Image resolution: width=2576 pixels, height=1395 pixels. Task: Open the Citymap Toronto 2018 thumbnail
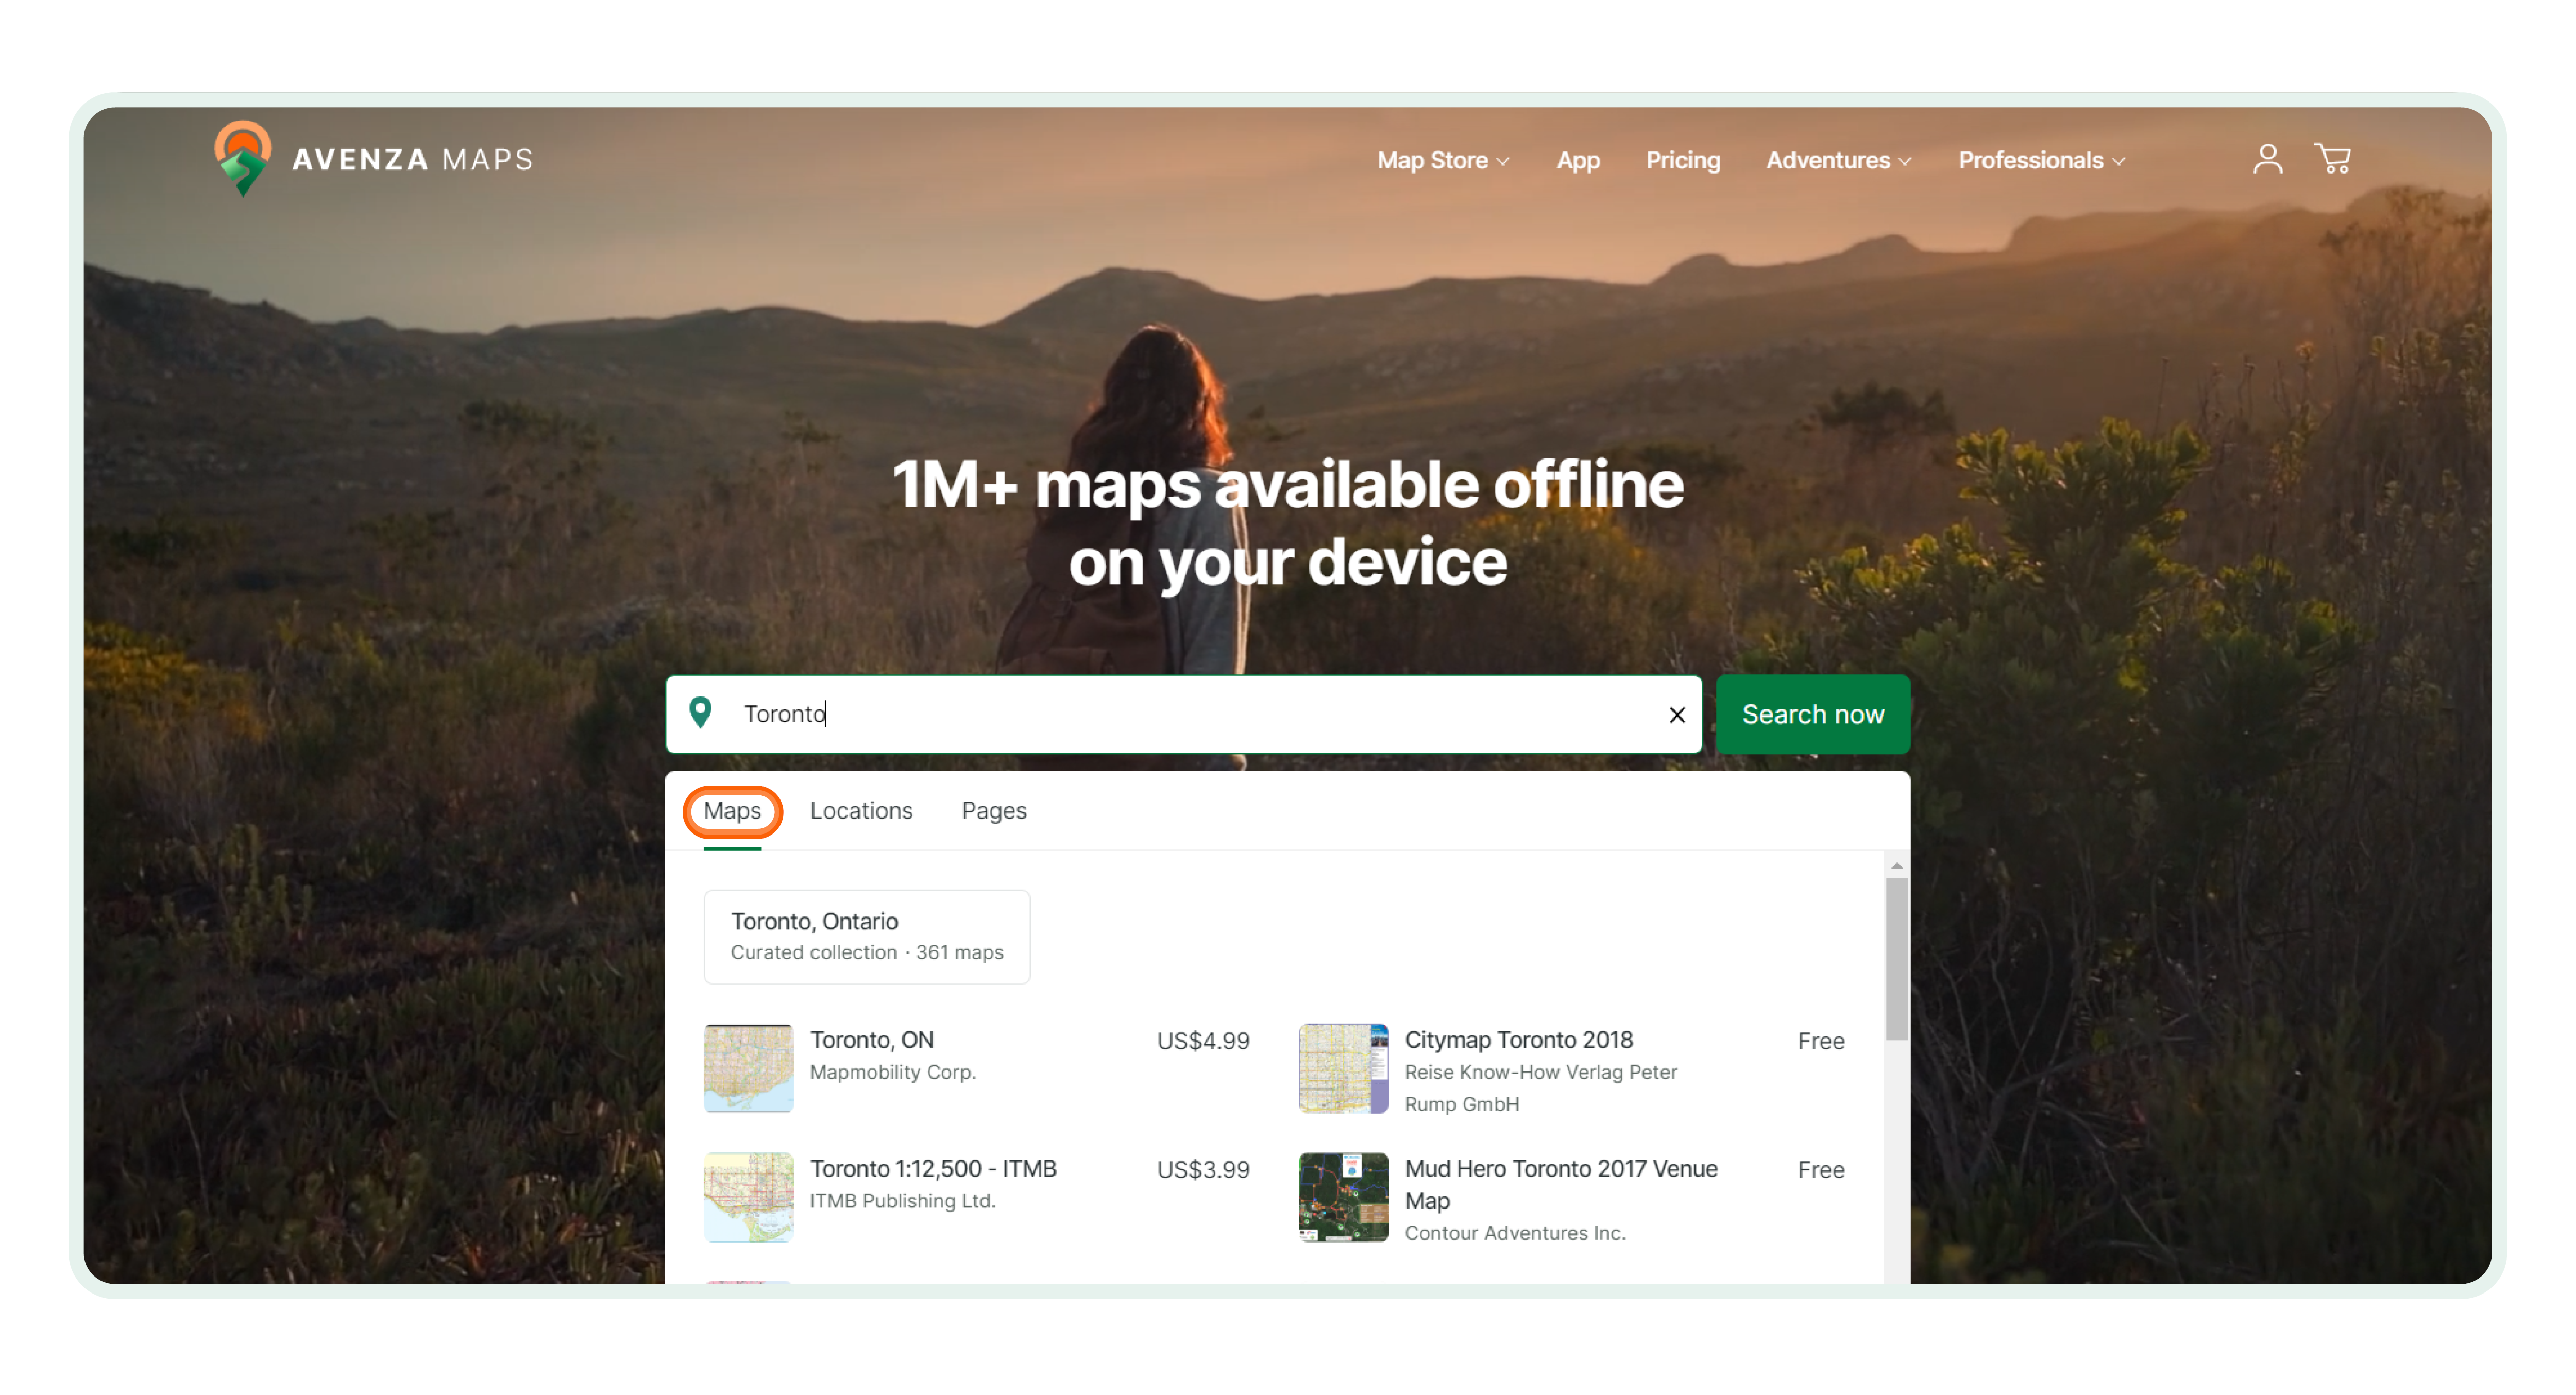pos(1343,1067)
